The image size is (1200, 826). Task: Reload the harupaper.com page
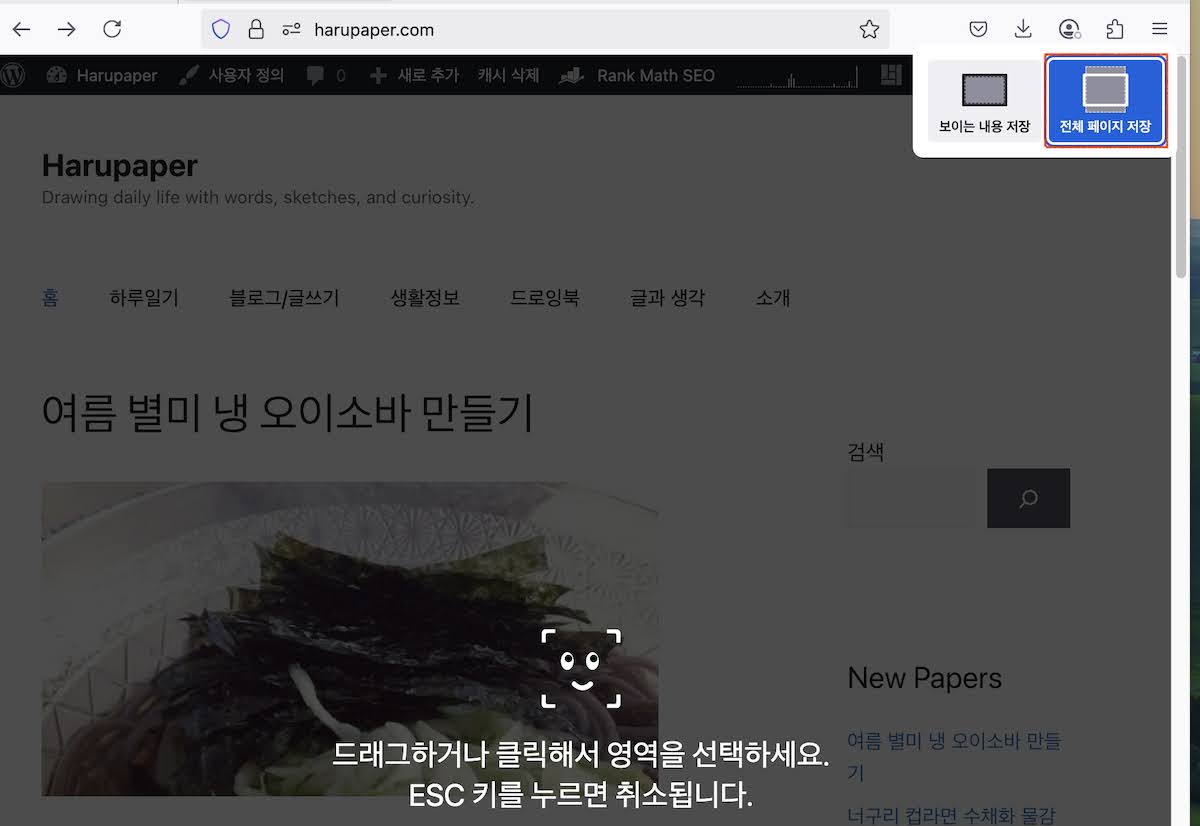[x=113, y=29]
